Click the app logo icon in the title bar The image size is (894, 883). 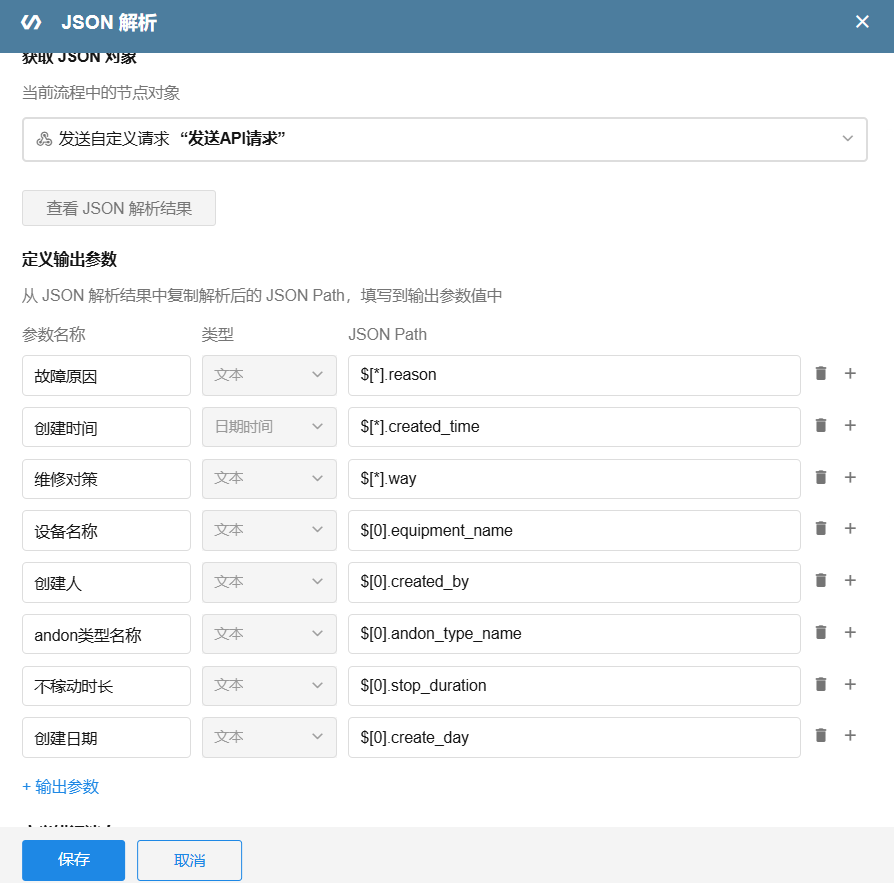click(x=31, y=21)
